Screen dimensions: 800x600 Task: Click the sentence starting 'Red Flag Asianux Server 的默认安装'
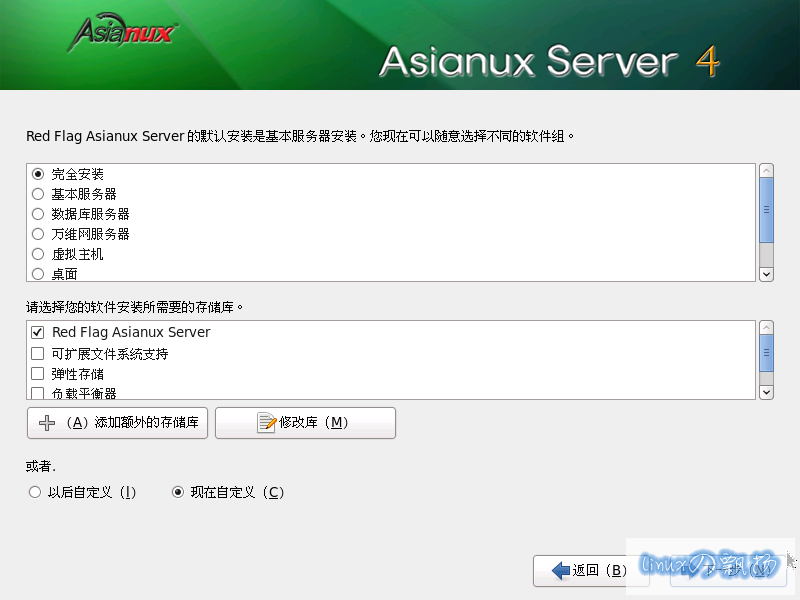point(300,136)
